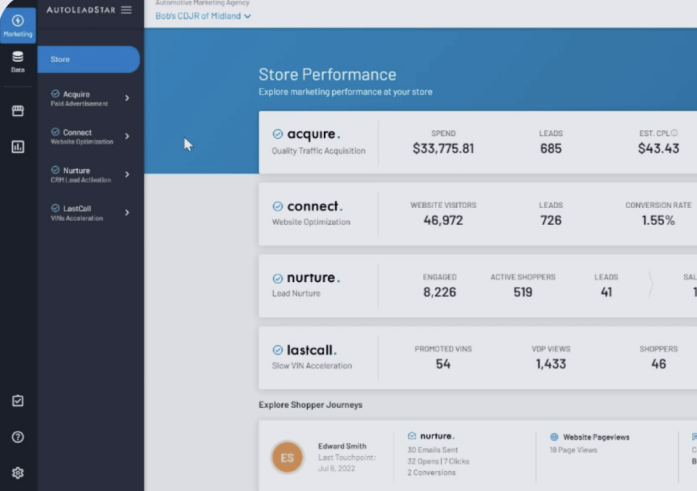Click the ES avatar for Edward Smith
This screenshot has height=491, width=697.
click(287, 457)
